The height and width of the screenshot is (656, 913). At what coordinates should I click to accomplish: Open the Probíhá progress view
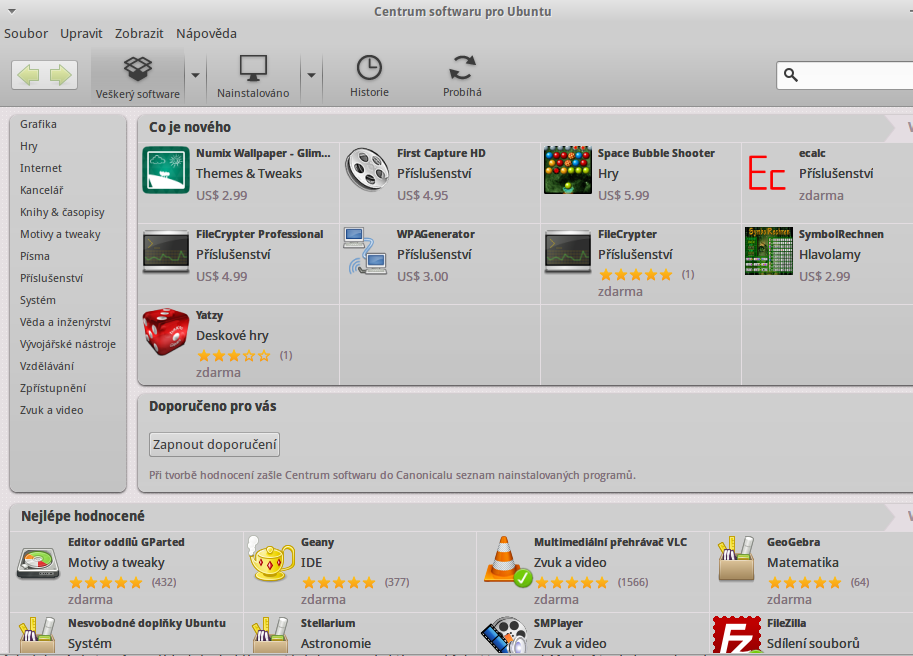[x=462, y=77]
